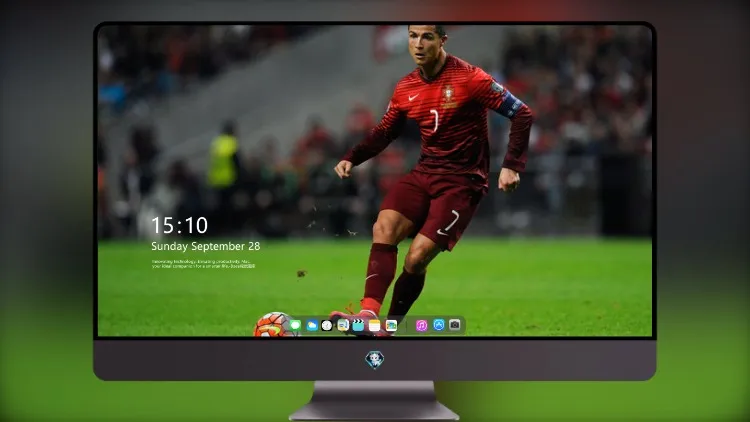Launch the pink Music app in the dock
Image resolution: width=750 pixels, height=422 pixels.
coord(421,325)
